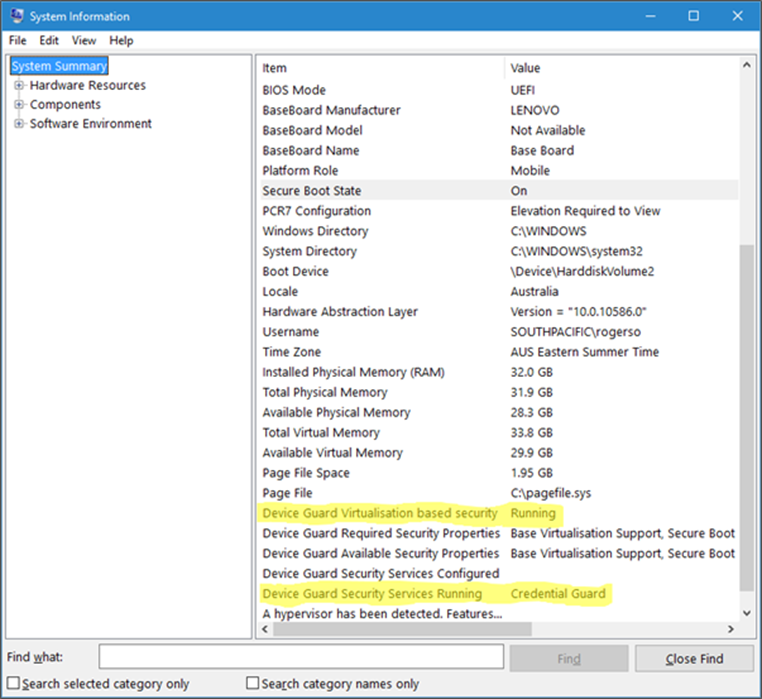762x699 pixels.
Task: Select the Time Zone row
Action: click(x=499, y=352)
